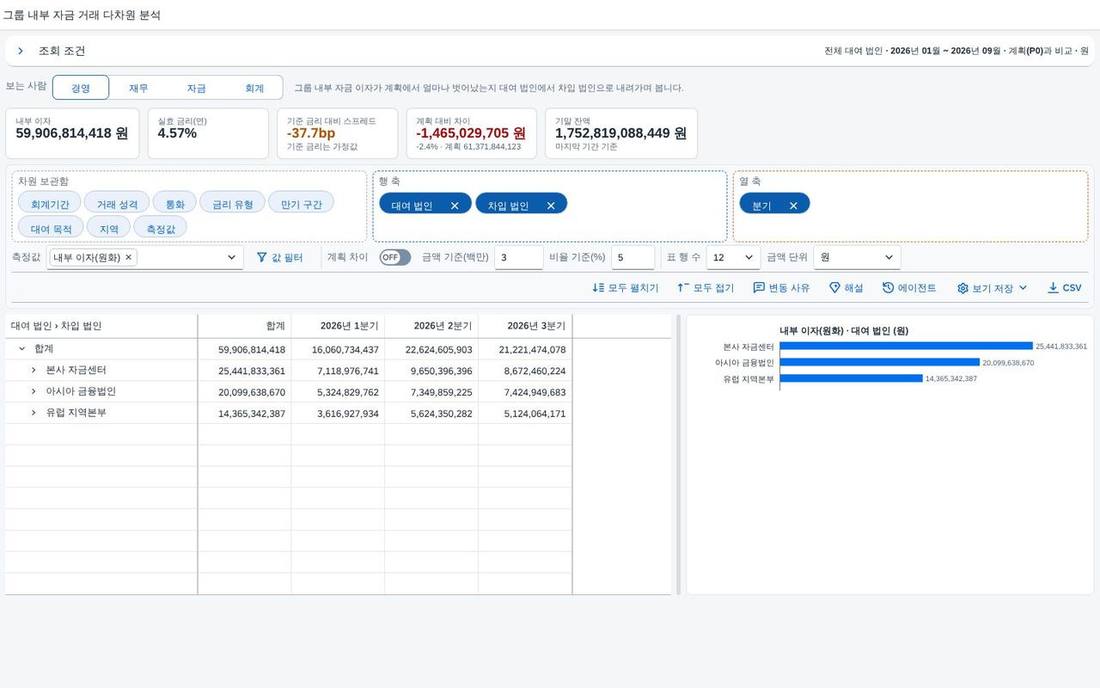Toggle the 계획 차이 OFF switch

pos(395,257)
